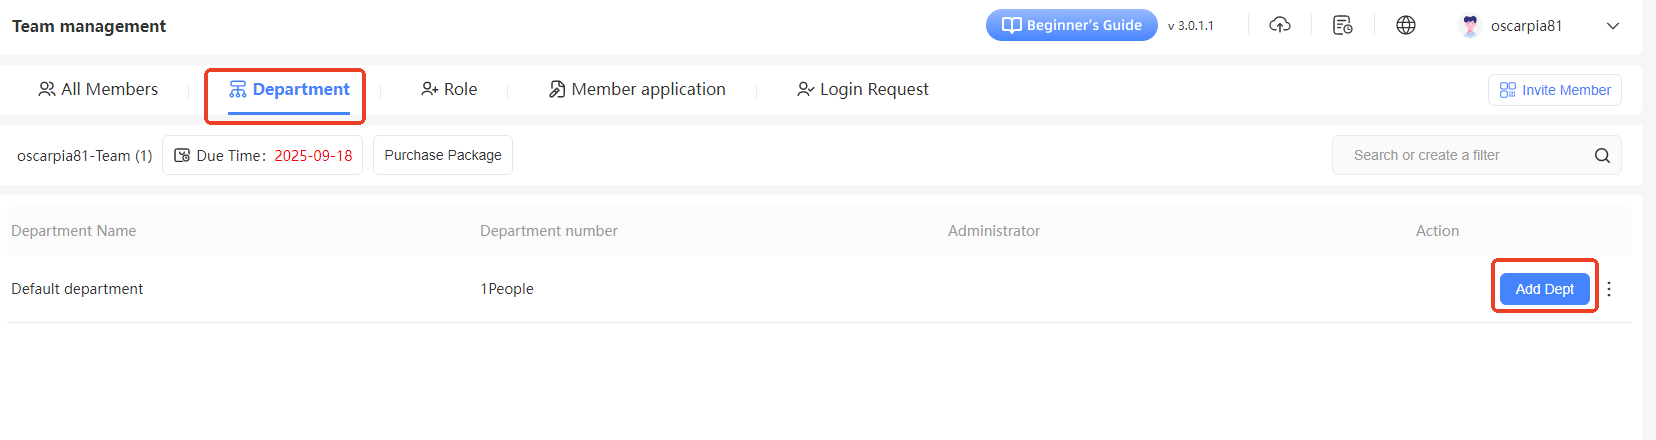Open the Beginner's Guide
The image size is (1656, 440).
(1071, 25)
